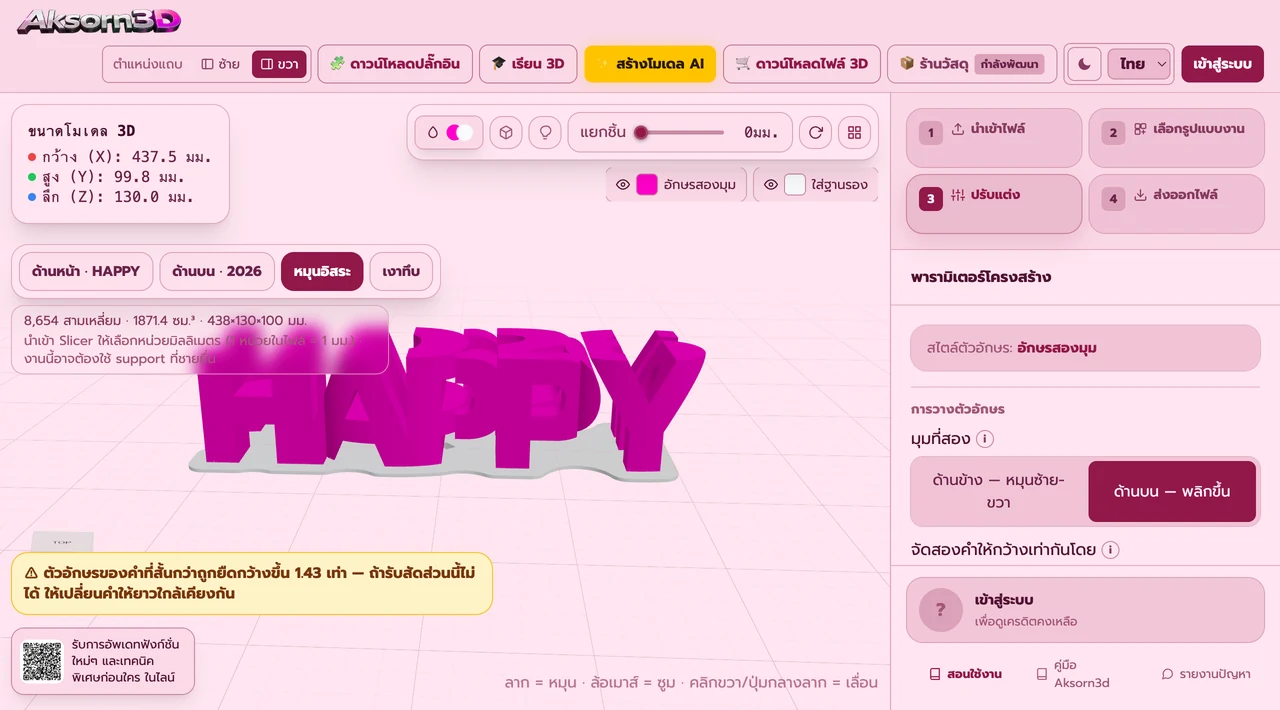
Task: Go to step 4 ส่งออกไฟล์
Action: pyautogui.click(x=1176, y=204)
